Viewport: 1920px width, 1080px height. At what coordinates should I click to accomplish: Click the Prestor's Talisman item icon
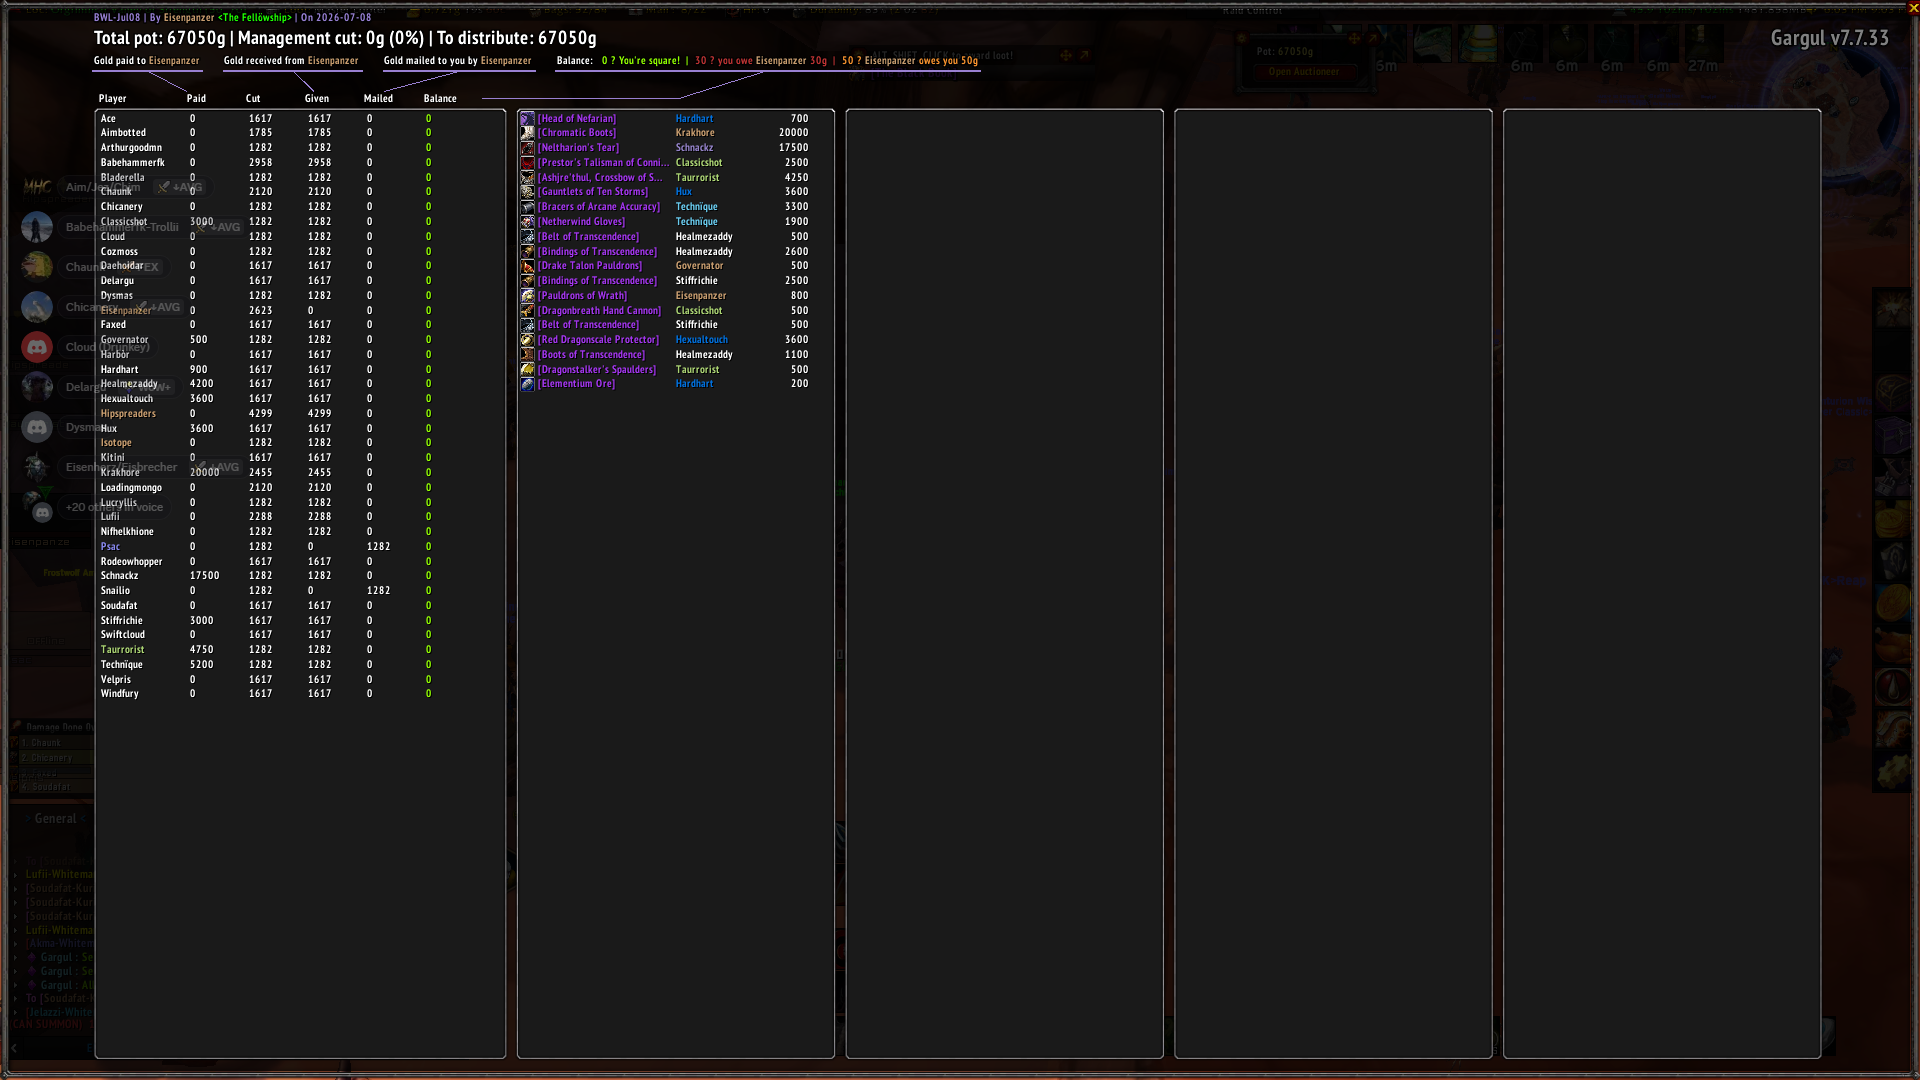point(527,163)
